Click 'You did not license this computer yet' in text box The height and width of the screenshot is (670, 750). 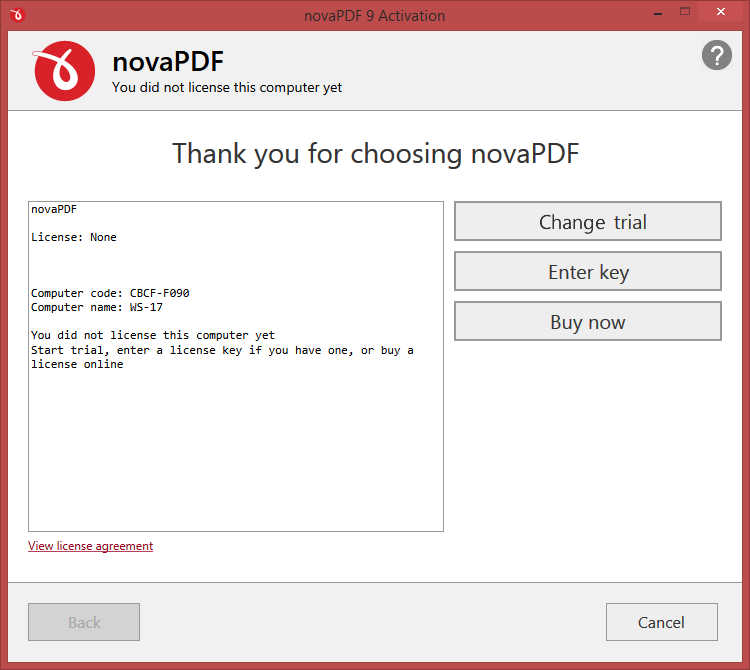pos(153,335)
